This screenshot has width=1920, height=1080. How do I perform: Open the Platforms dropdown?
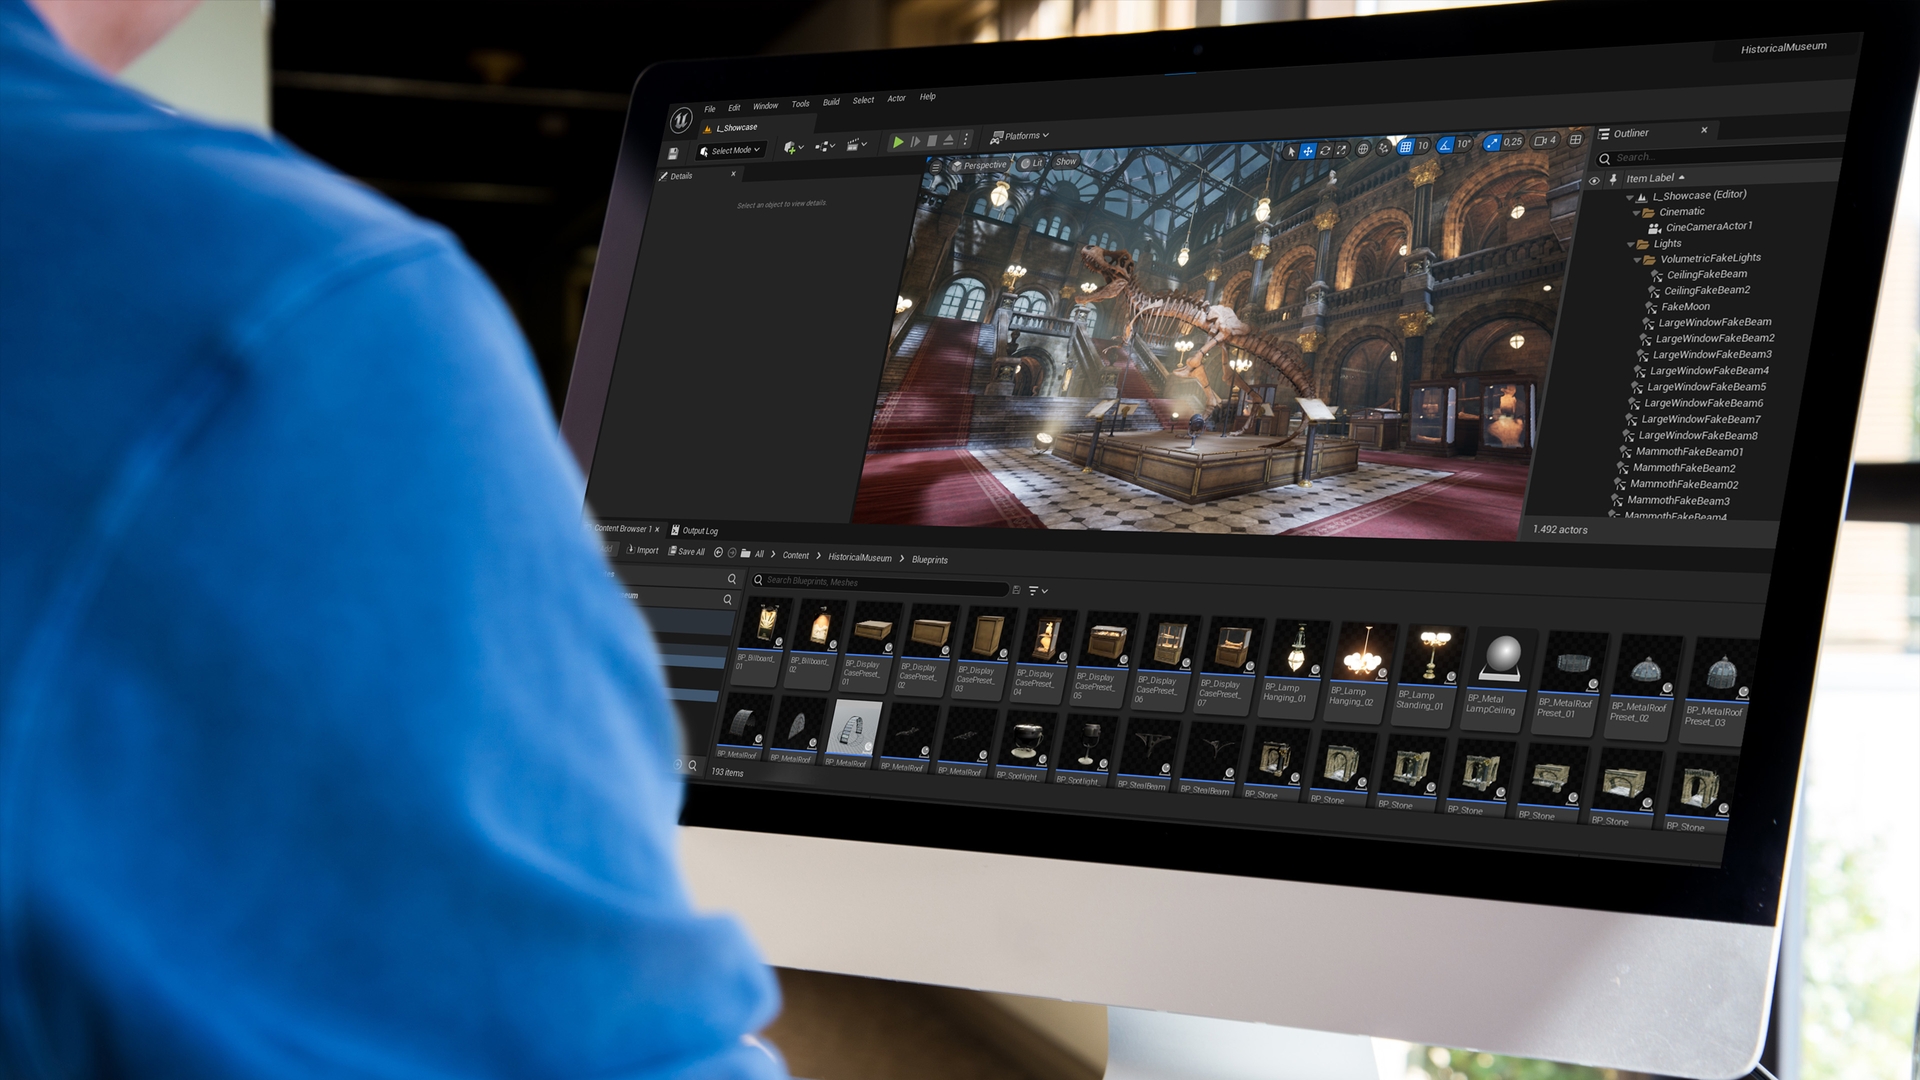pyautogui.click(x=1022, y=136)
